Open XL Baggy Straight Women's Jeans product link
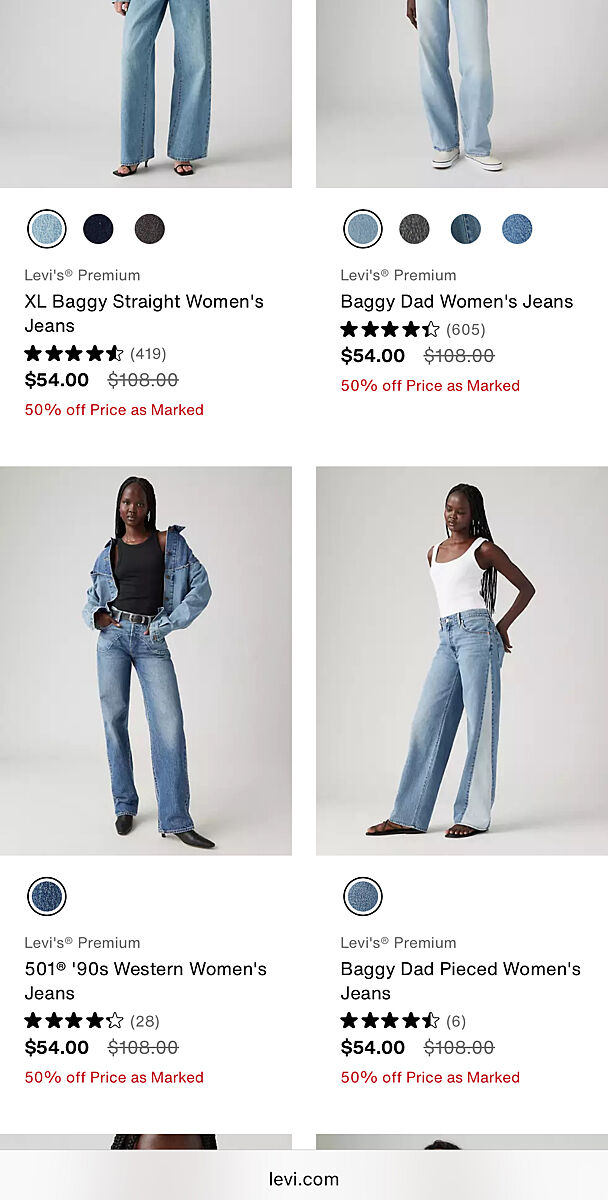 [x=144, y=313]
